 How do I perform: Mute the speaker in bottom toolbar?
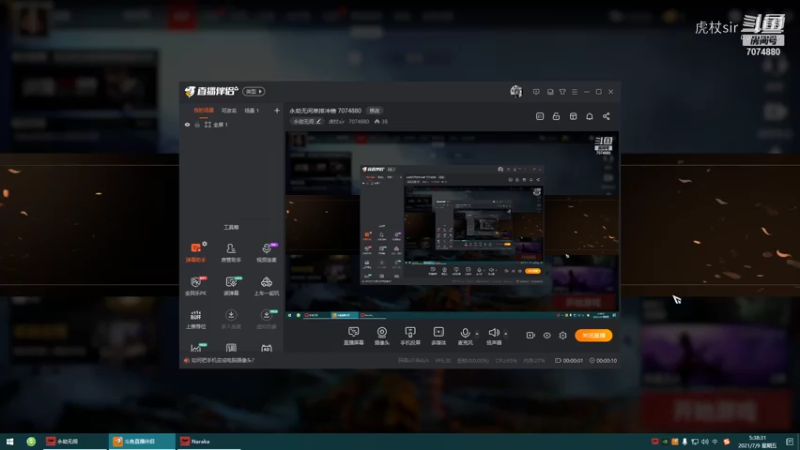pyautogui.click(x=493, y=336)
